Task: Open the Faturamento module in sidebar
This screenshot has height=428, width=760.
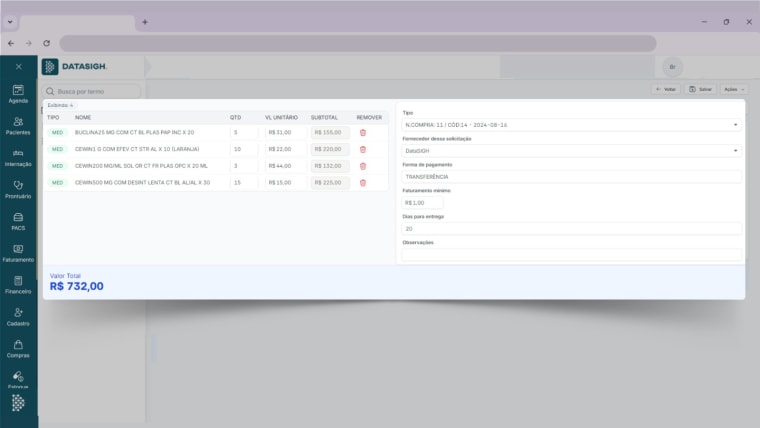Action: click(18, 254)
